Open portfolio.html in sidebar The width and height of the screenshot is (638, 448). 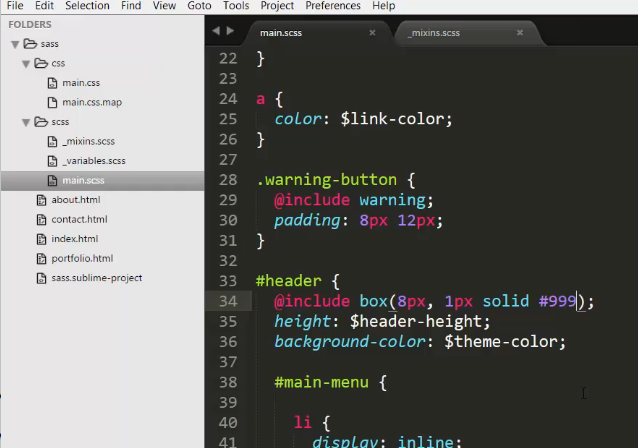click(82, 258)
